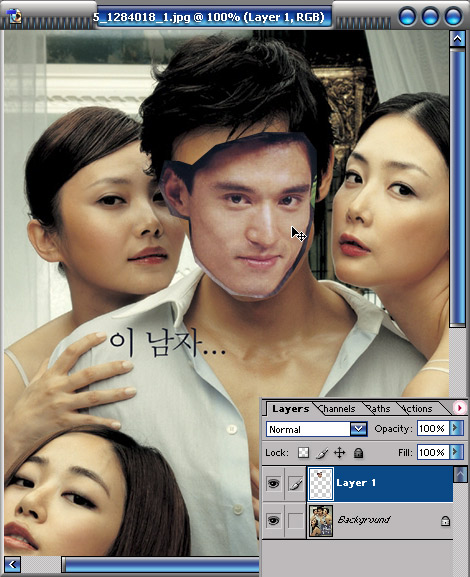This screenshot has height=577, width=470.
Task: Open the Actions tab
Action: (417, 409)
